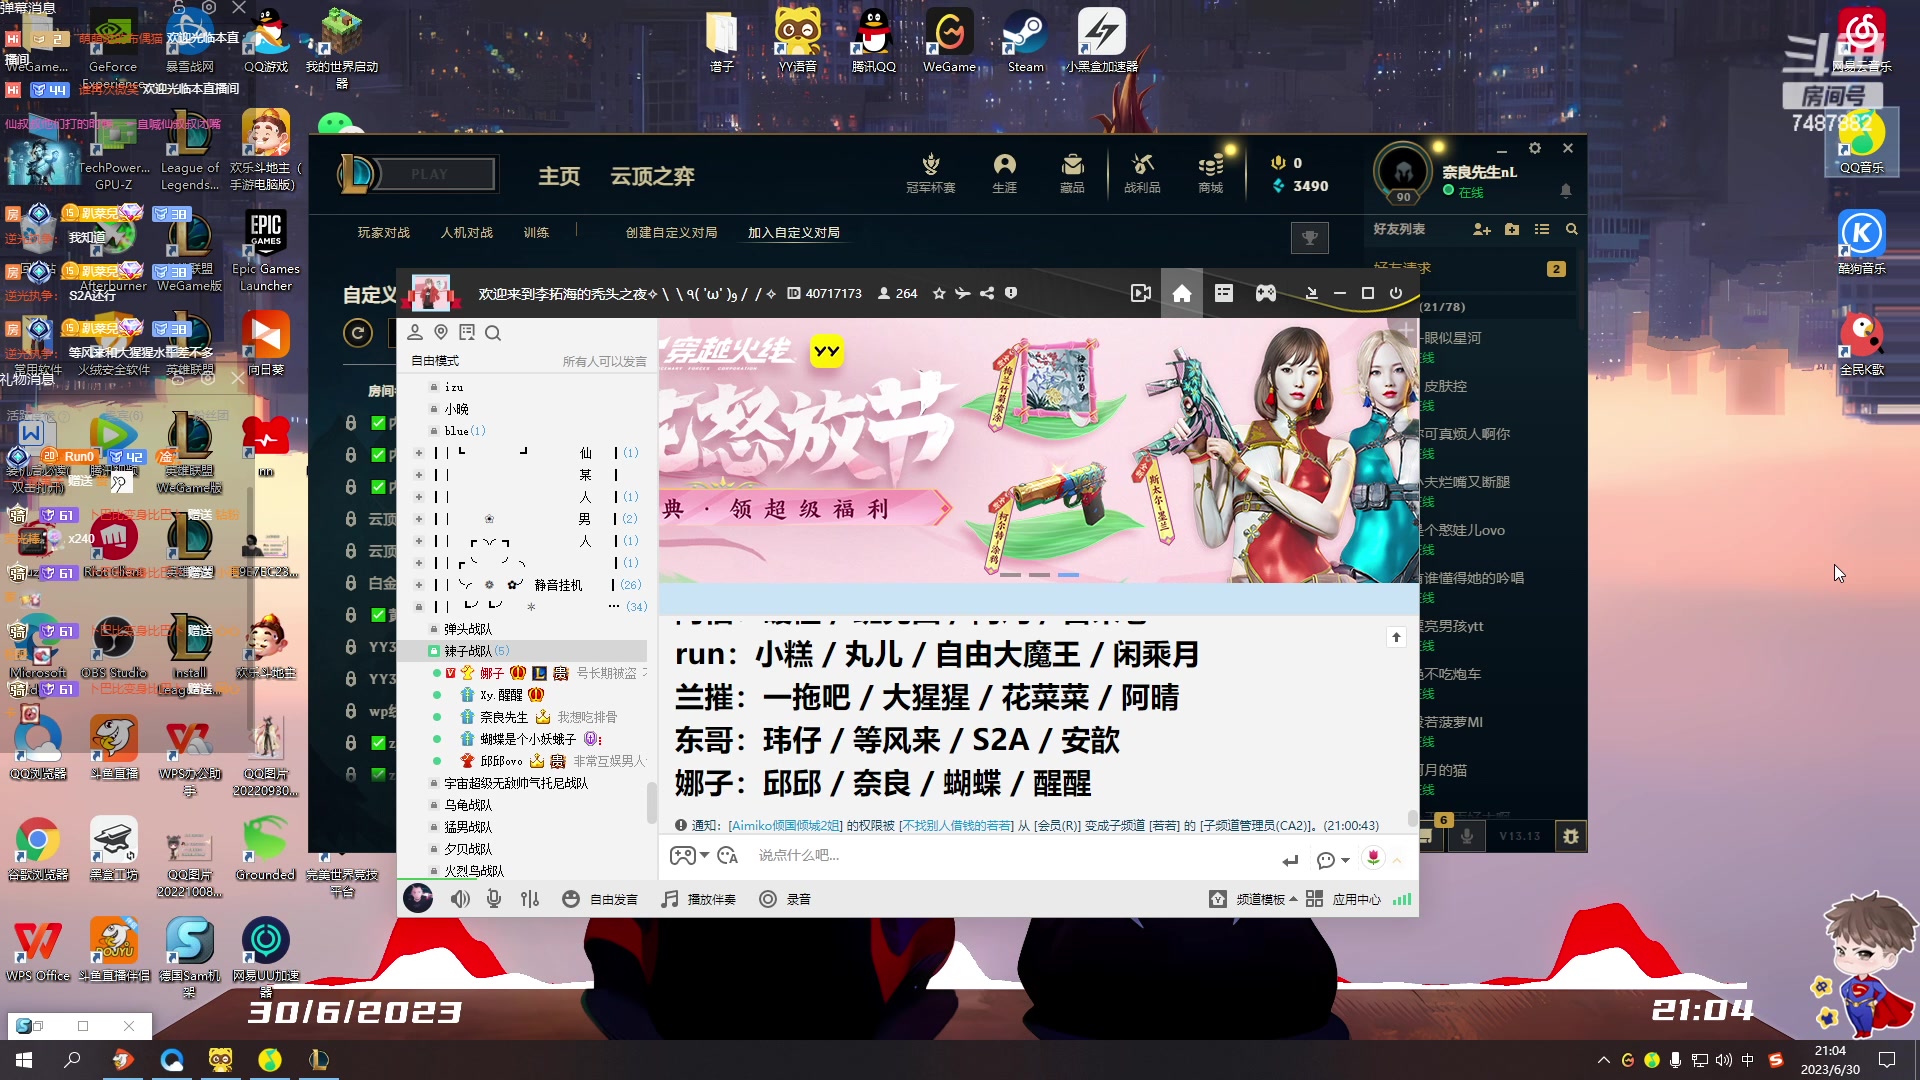Toggle the third green checkbox in LoL custom list
Screen dimensions: 1920x1080
pos(379,487)
